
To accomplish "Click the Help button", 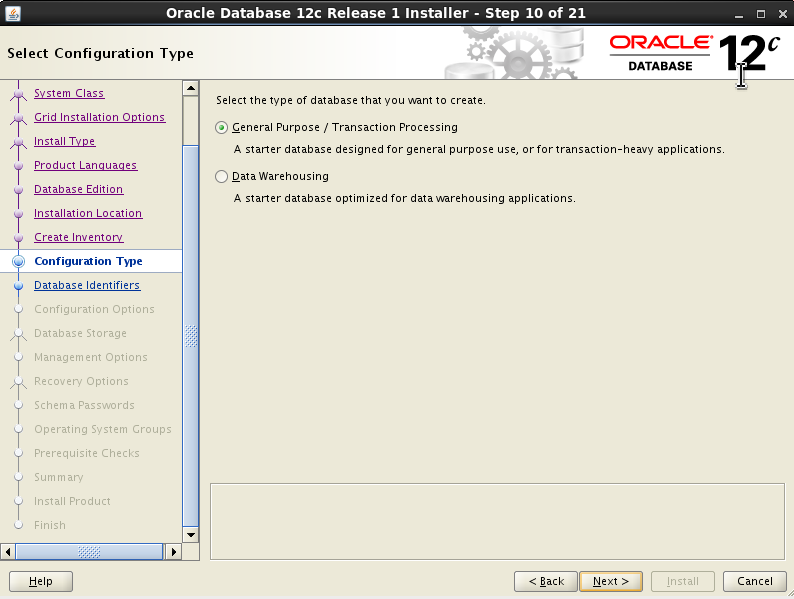I will 41,581.
